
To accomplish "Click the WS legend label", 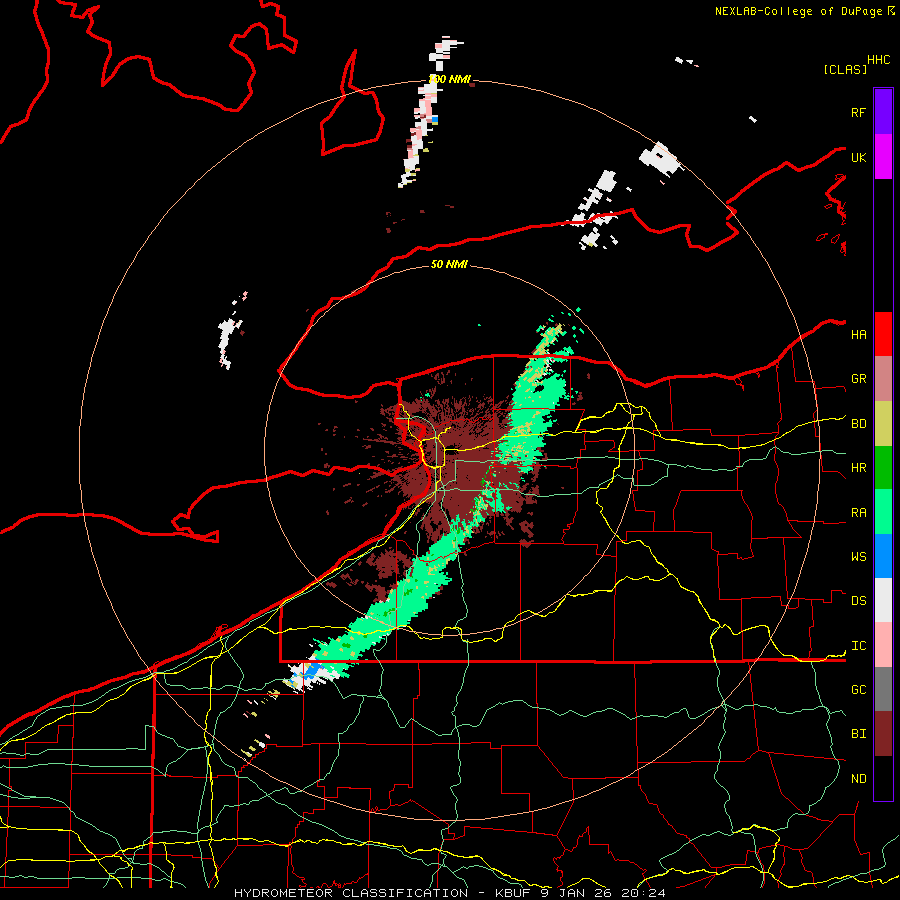I will (x=858, y=557).
